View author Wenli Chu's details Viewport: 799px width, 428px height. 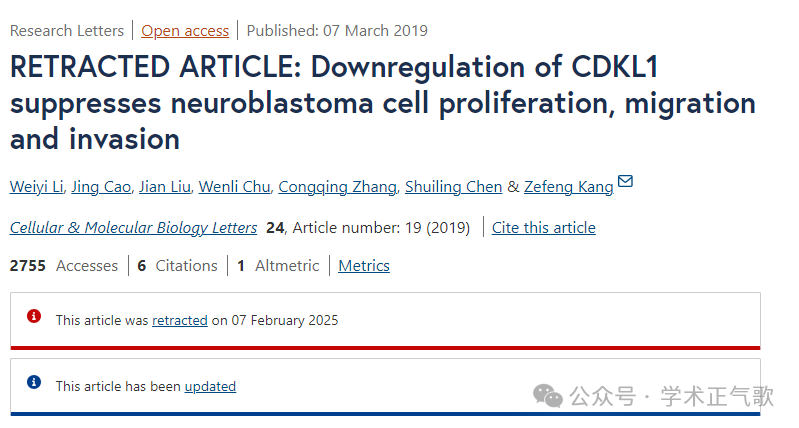[234, 187]
